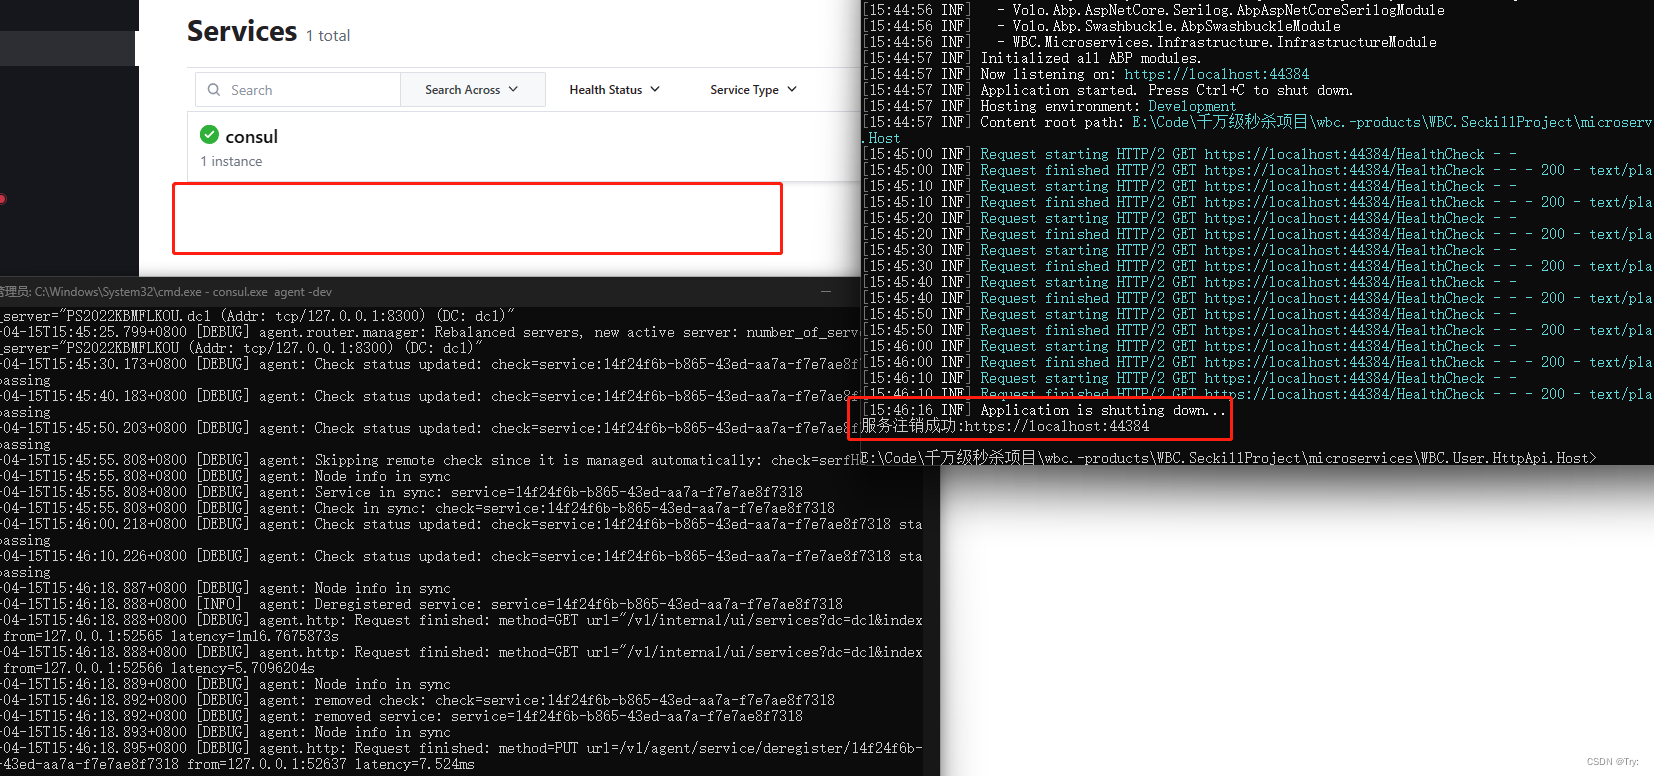Screen dimensions: 1654x776
Task: Click the 'Initialized all ABP modules.' log line
Action: click(x=1032, y=58)
